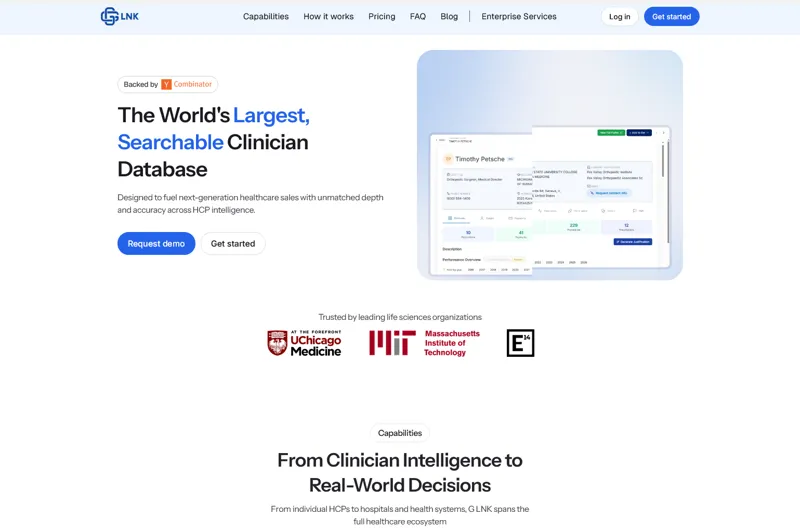The height and width of the screenshot is (528, 800).
Task: Open the product dashboard preview image
Action: tap(550, 165)
